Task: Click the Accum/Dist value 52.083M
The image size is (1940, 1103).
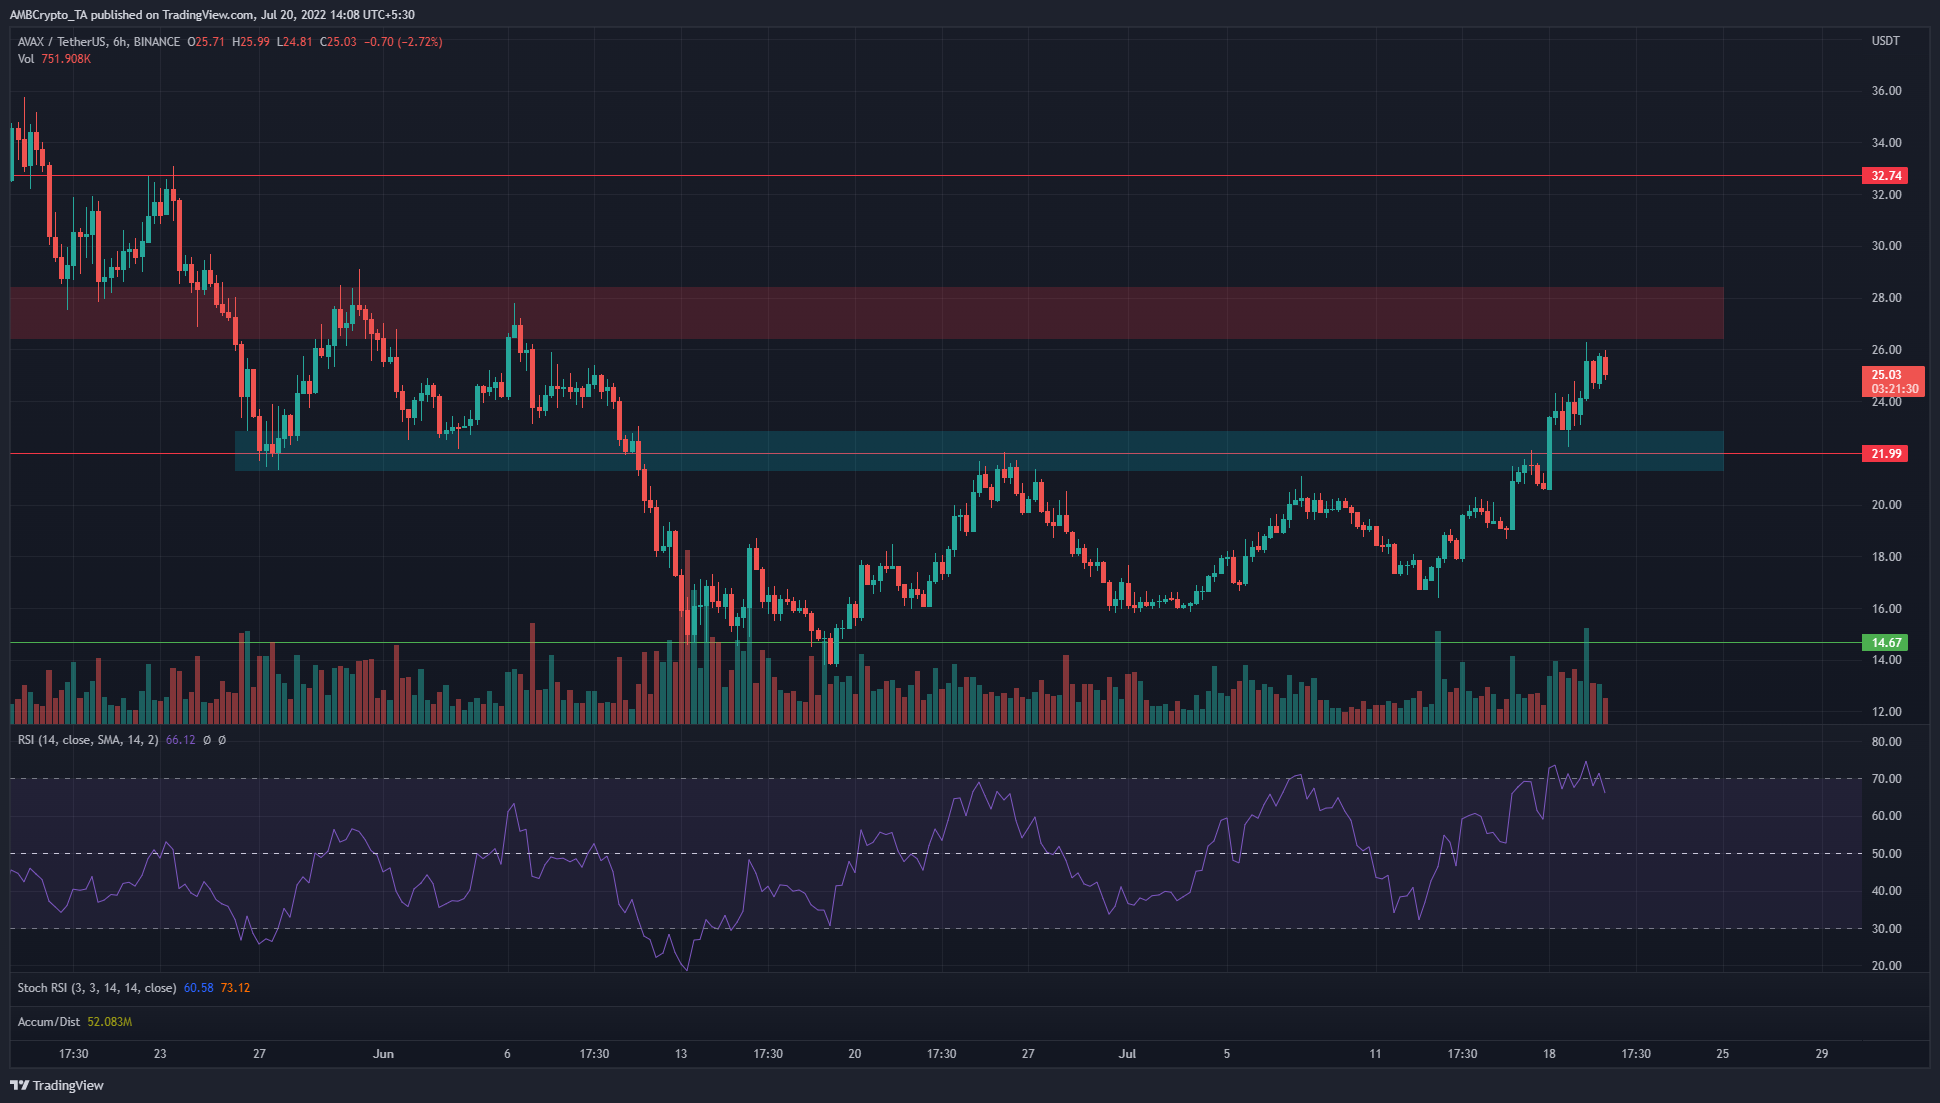Action: coord(109,1022)
